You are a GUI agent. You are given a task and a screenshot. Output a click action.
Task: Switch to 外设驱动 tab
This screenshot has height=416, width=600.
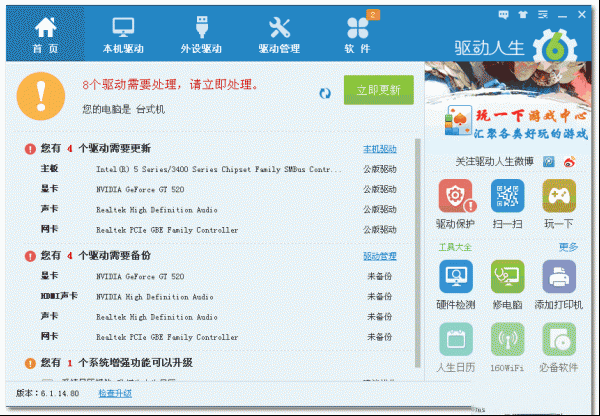[x=201, y=34]
